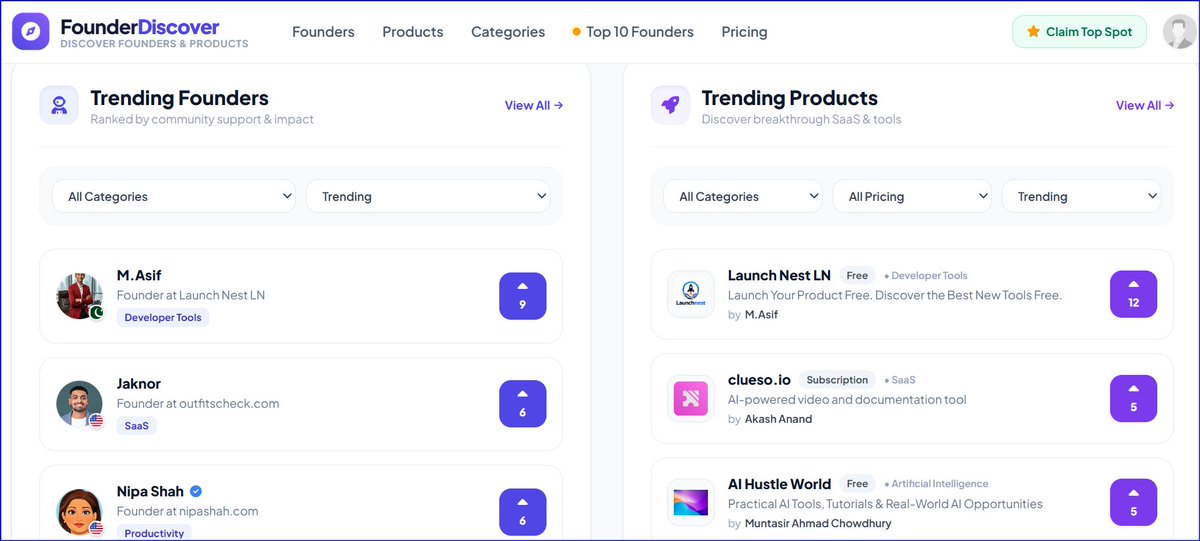The height and width of the screenshot is (541, 1200).
Task: Open author Akash Anand link
Action: [778, 418]
